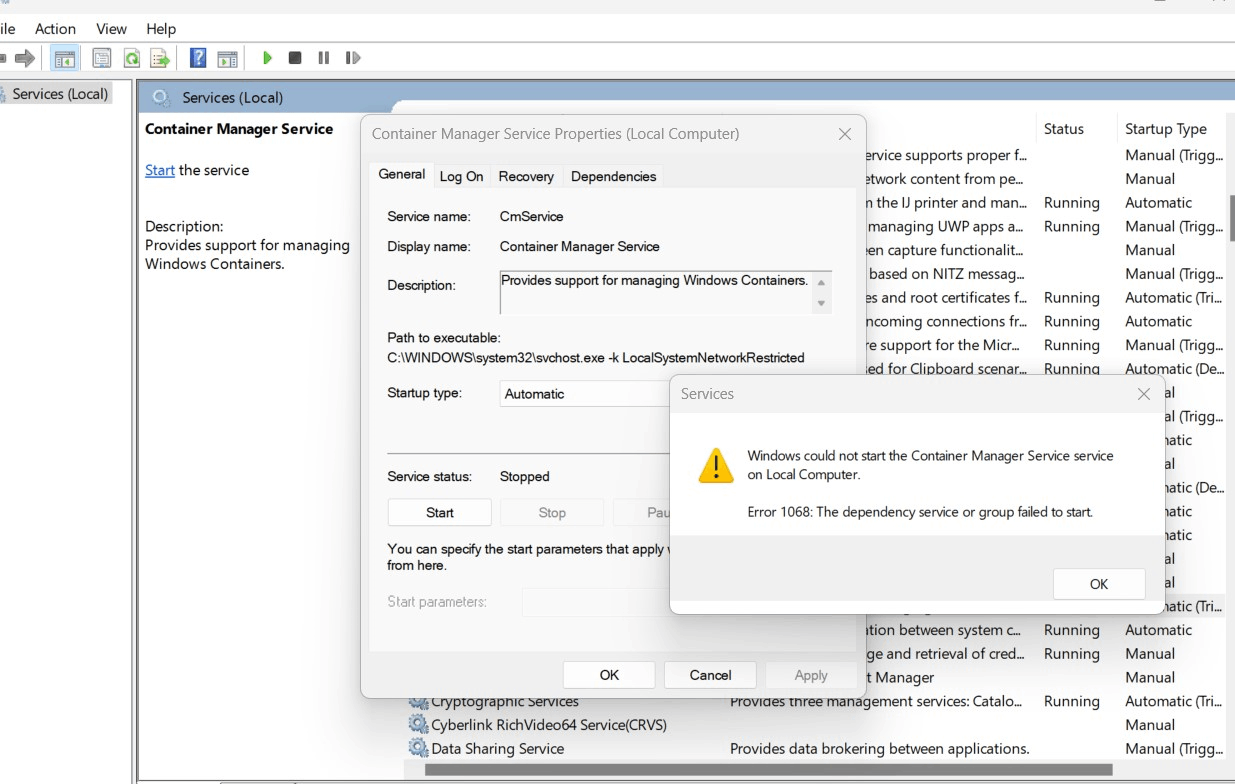Click Automatic startup in 'incoming connections' row
Image resolution: width=1235 pixels, height=784 pixels.
tap(1159, 321)
